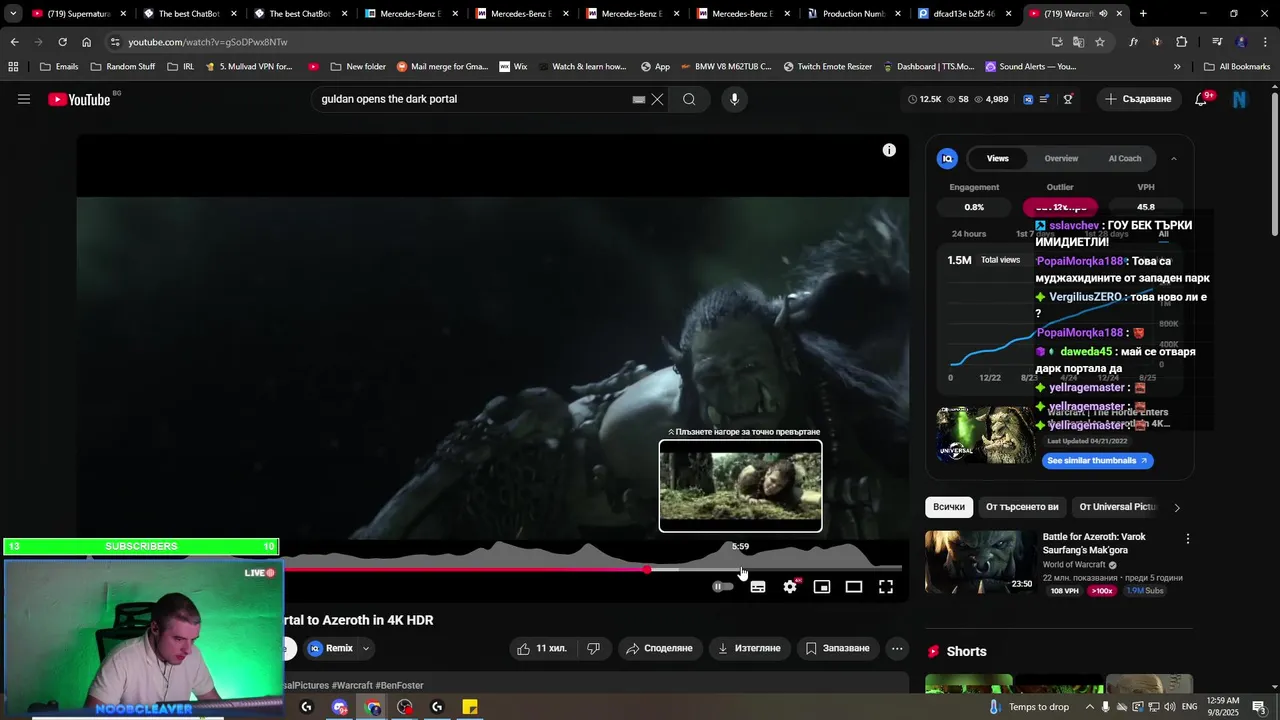This screenshot has height=720, width=1280.
Task: Show video info card icon
Action: [889, 150]
